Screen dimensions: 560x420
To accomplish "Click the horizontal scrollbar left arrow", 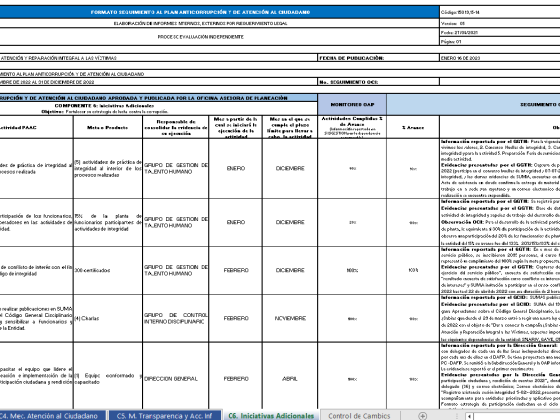I will tap(469, 416).
